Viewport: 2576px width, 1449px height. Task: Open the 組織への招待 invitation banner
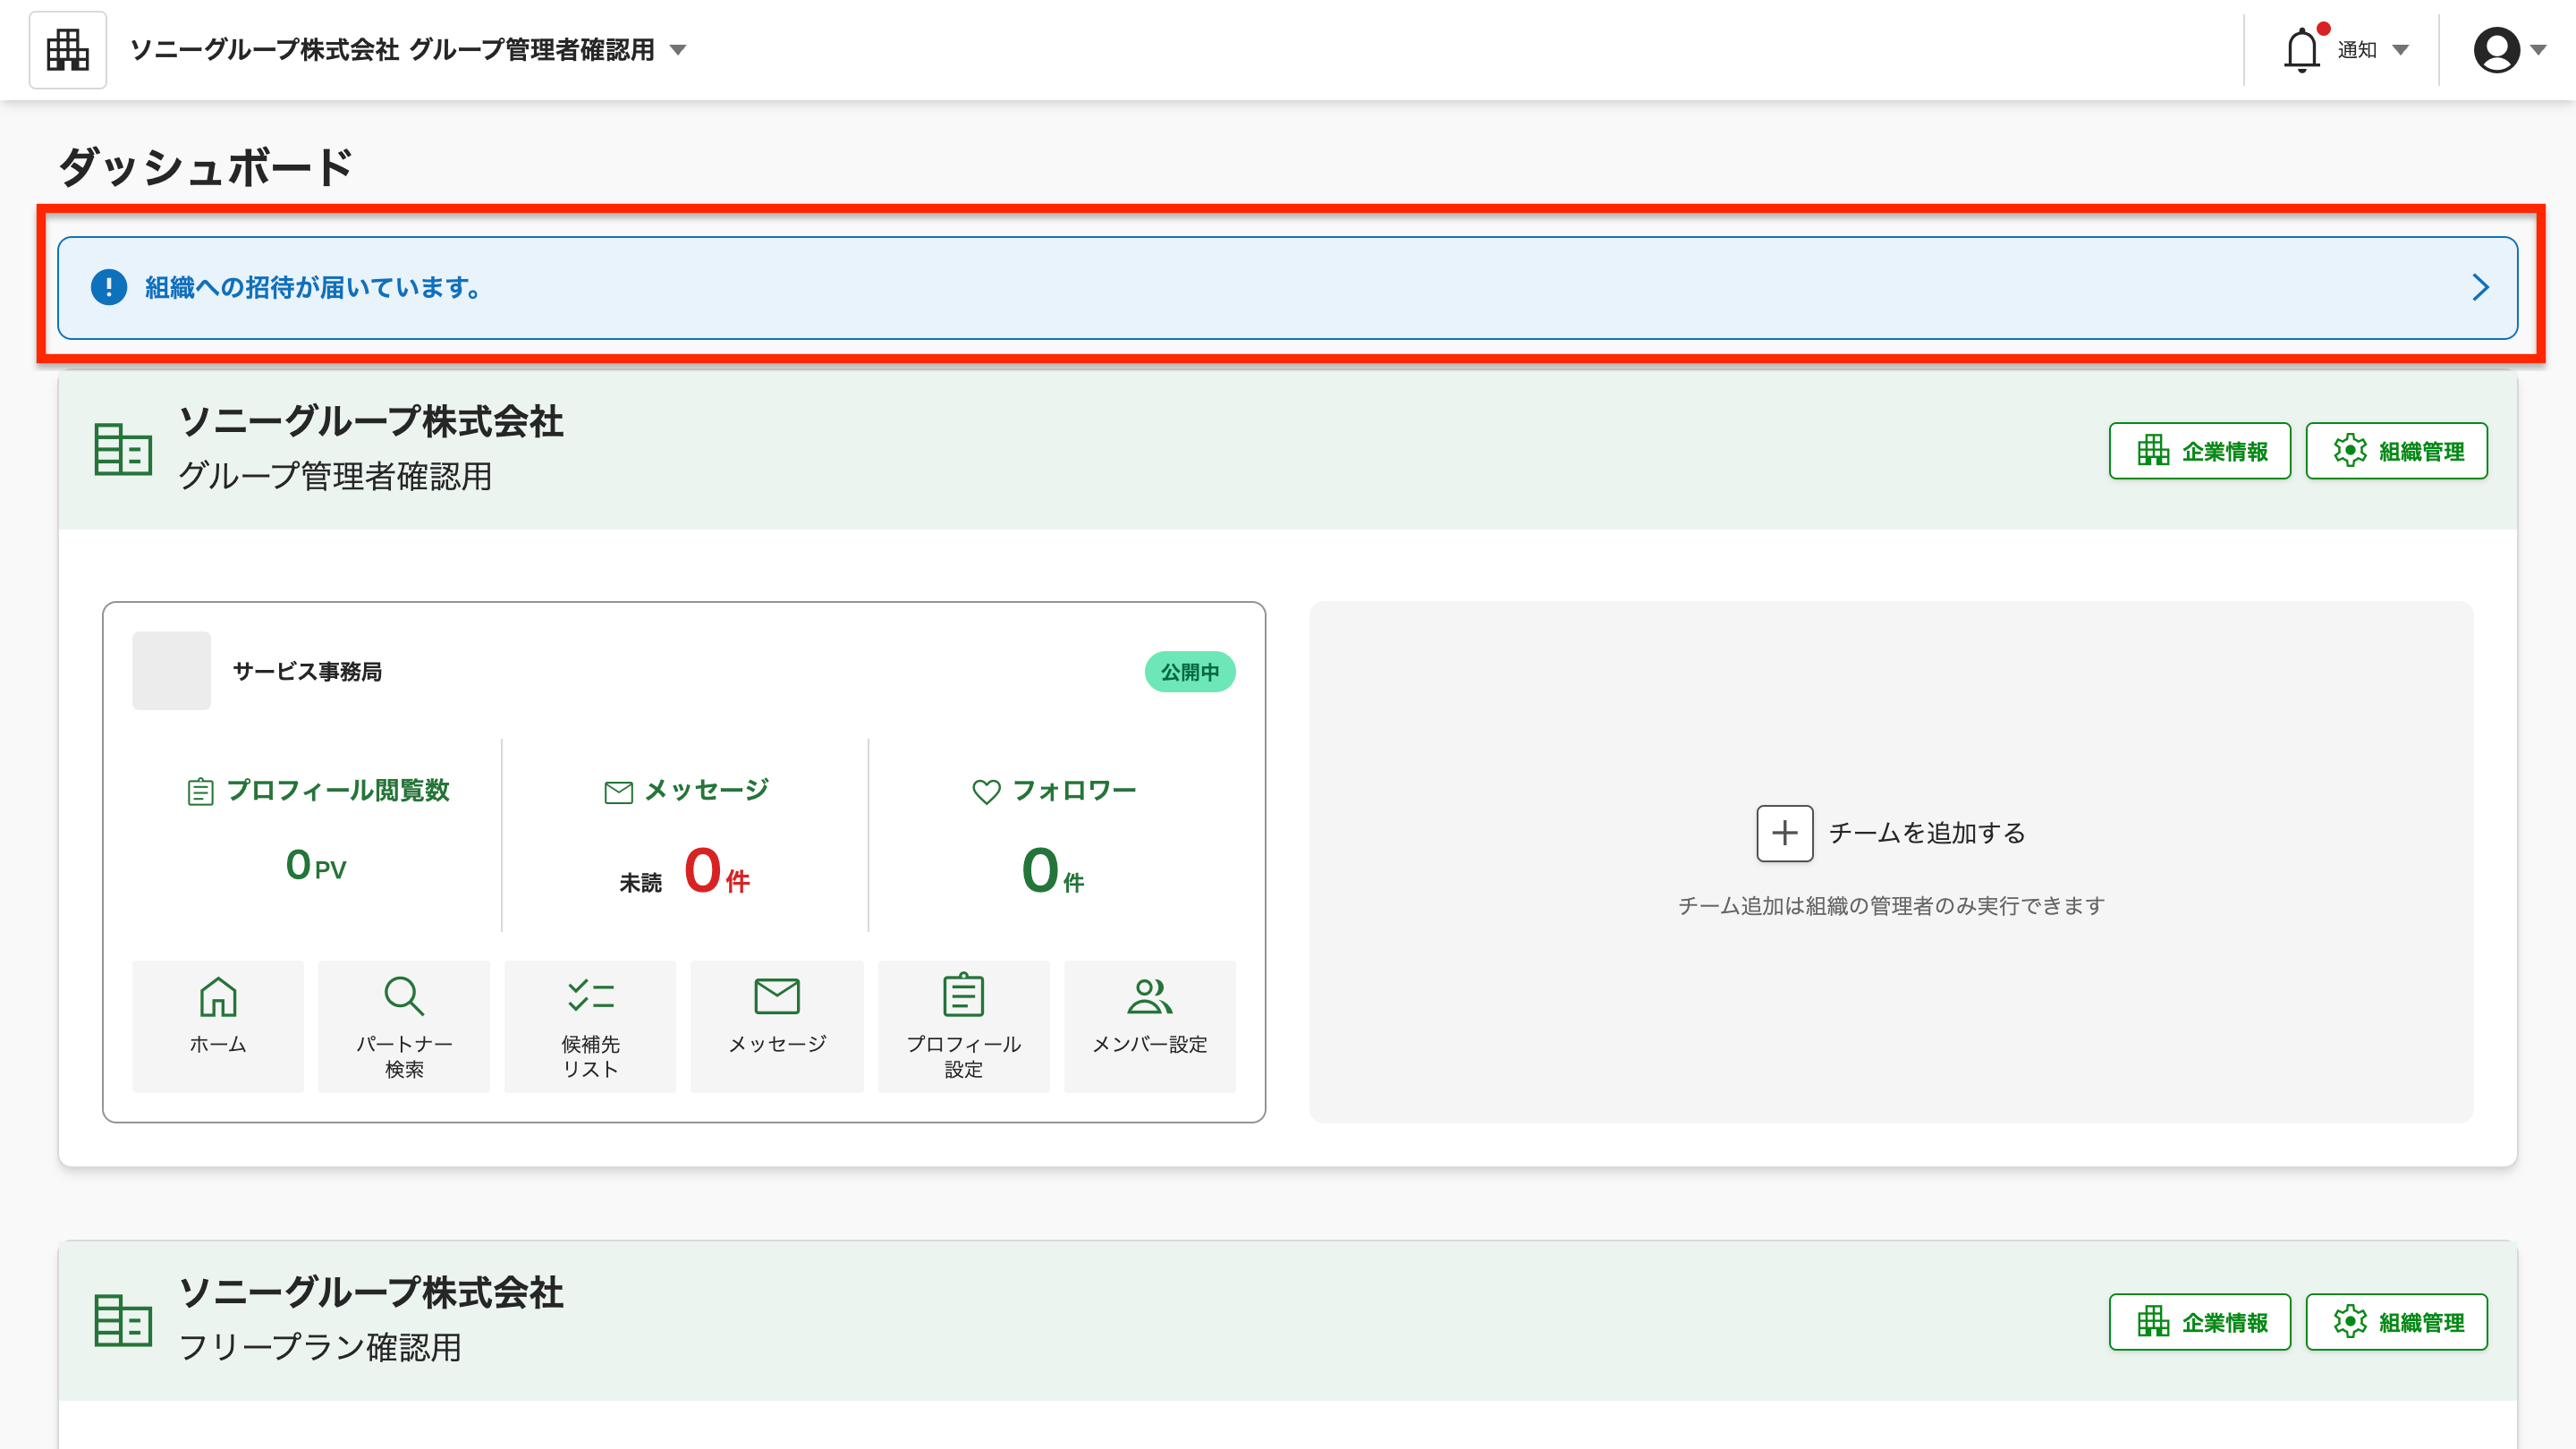tap(1287, 287)
